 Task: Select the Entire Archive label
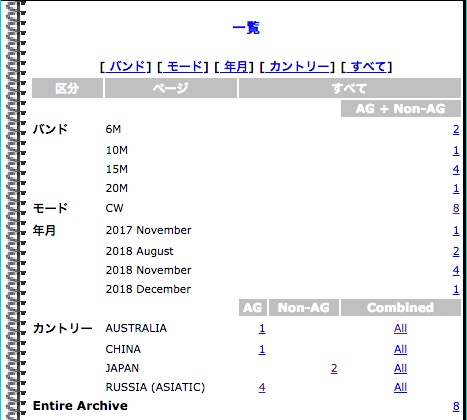pos(80,406)
